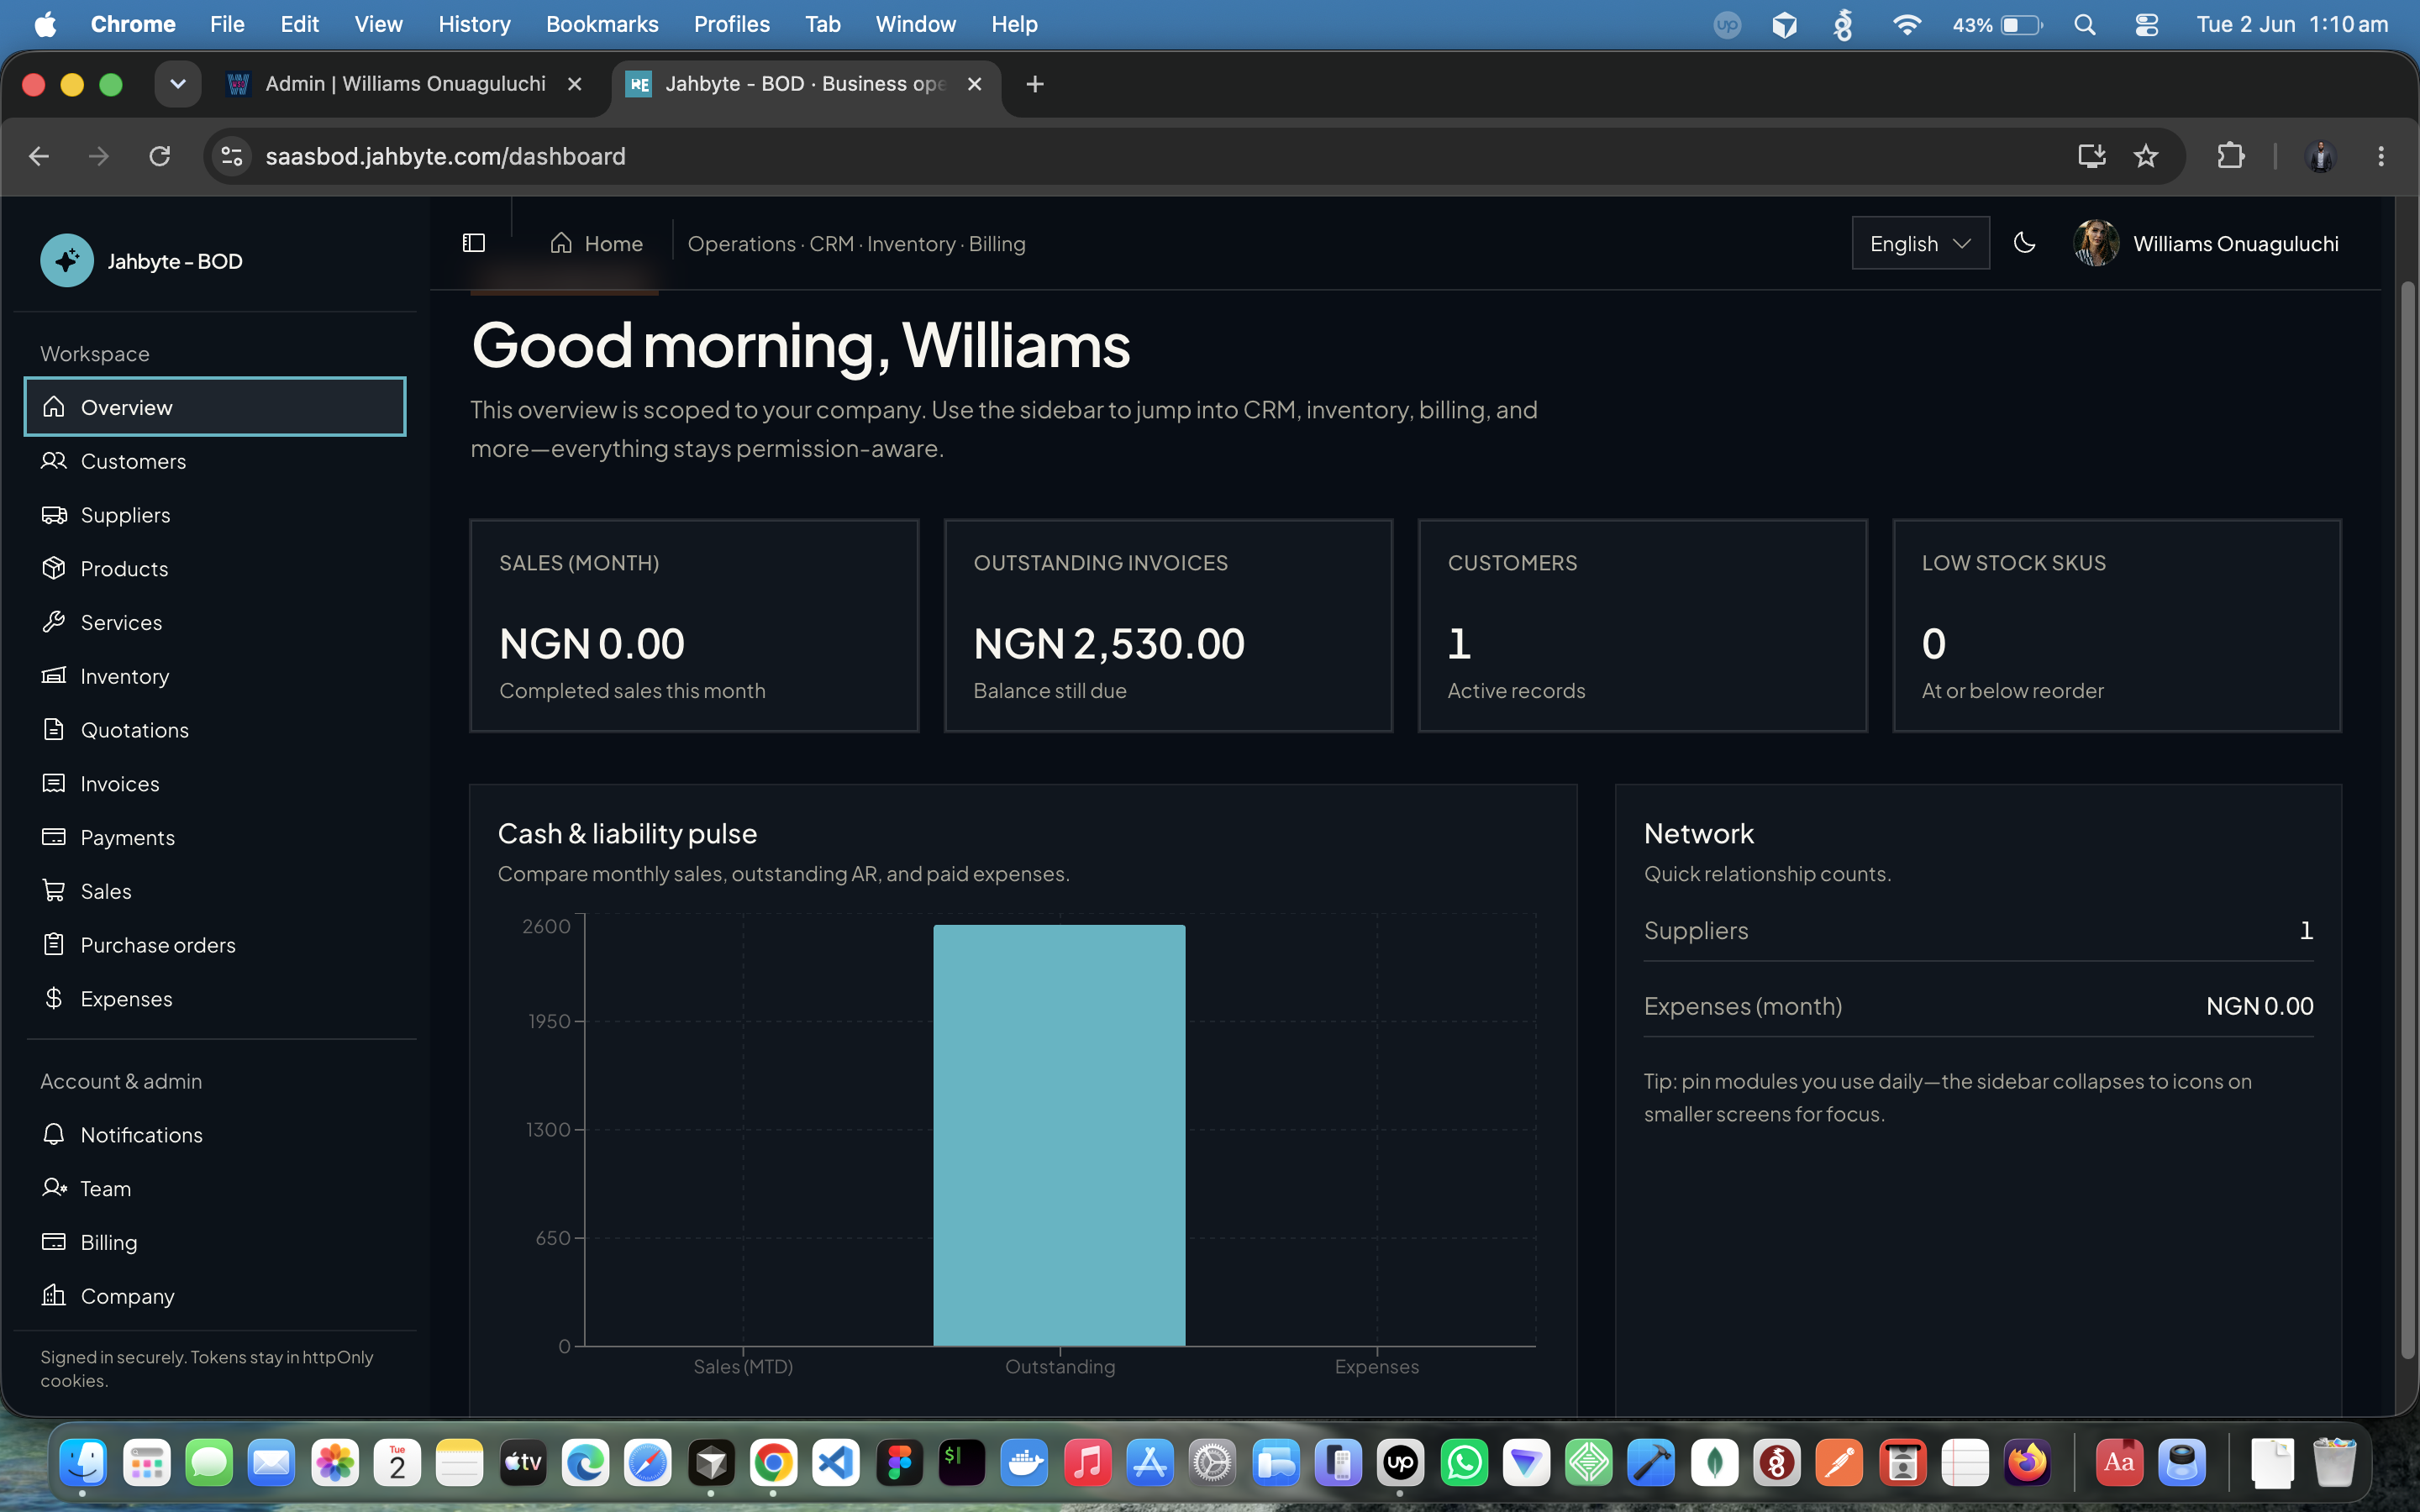
Task: Click the Low Stock SKUs card
Action: [2116, 625]
